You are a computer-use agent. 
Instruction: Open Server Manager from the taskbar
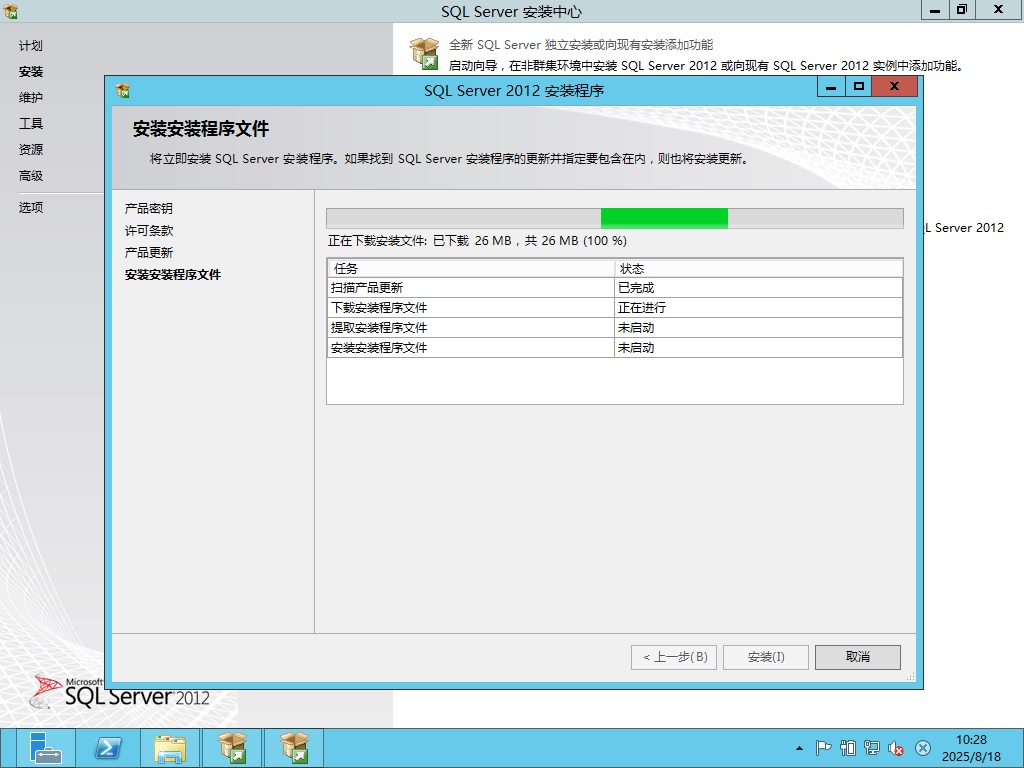point(44,748)
